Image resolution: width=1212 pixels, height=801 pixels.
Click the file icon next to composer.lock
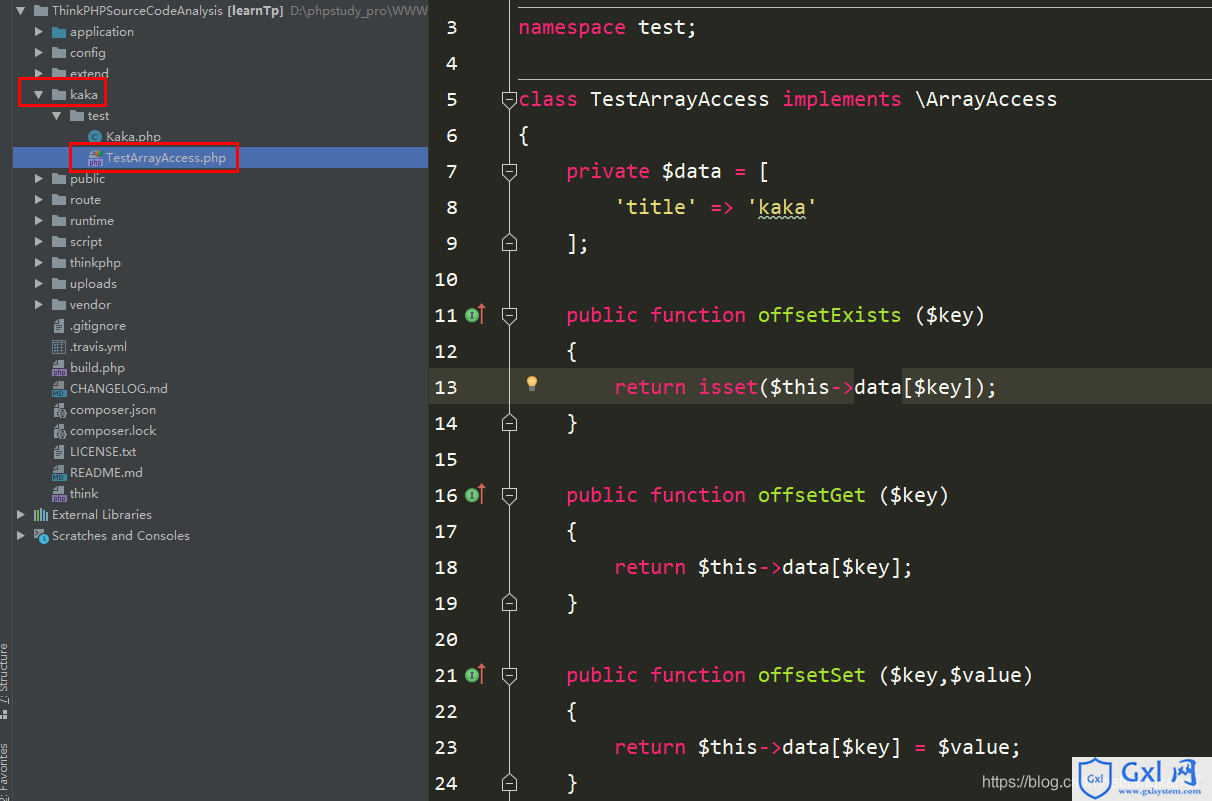59,431
